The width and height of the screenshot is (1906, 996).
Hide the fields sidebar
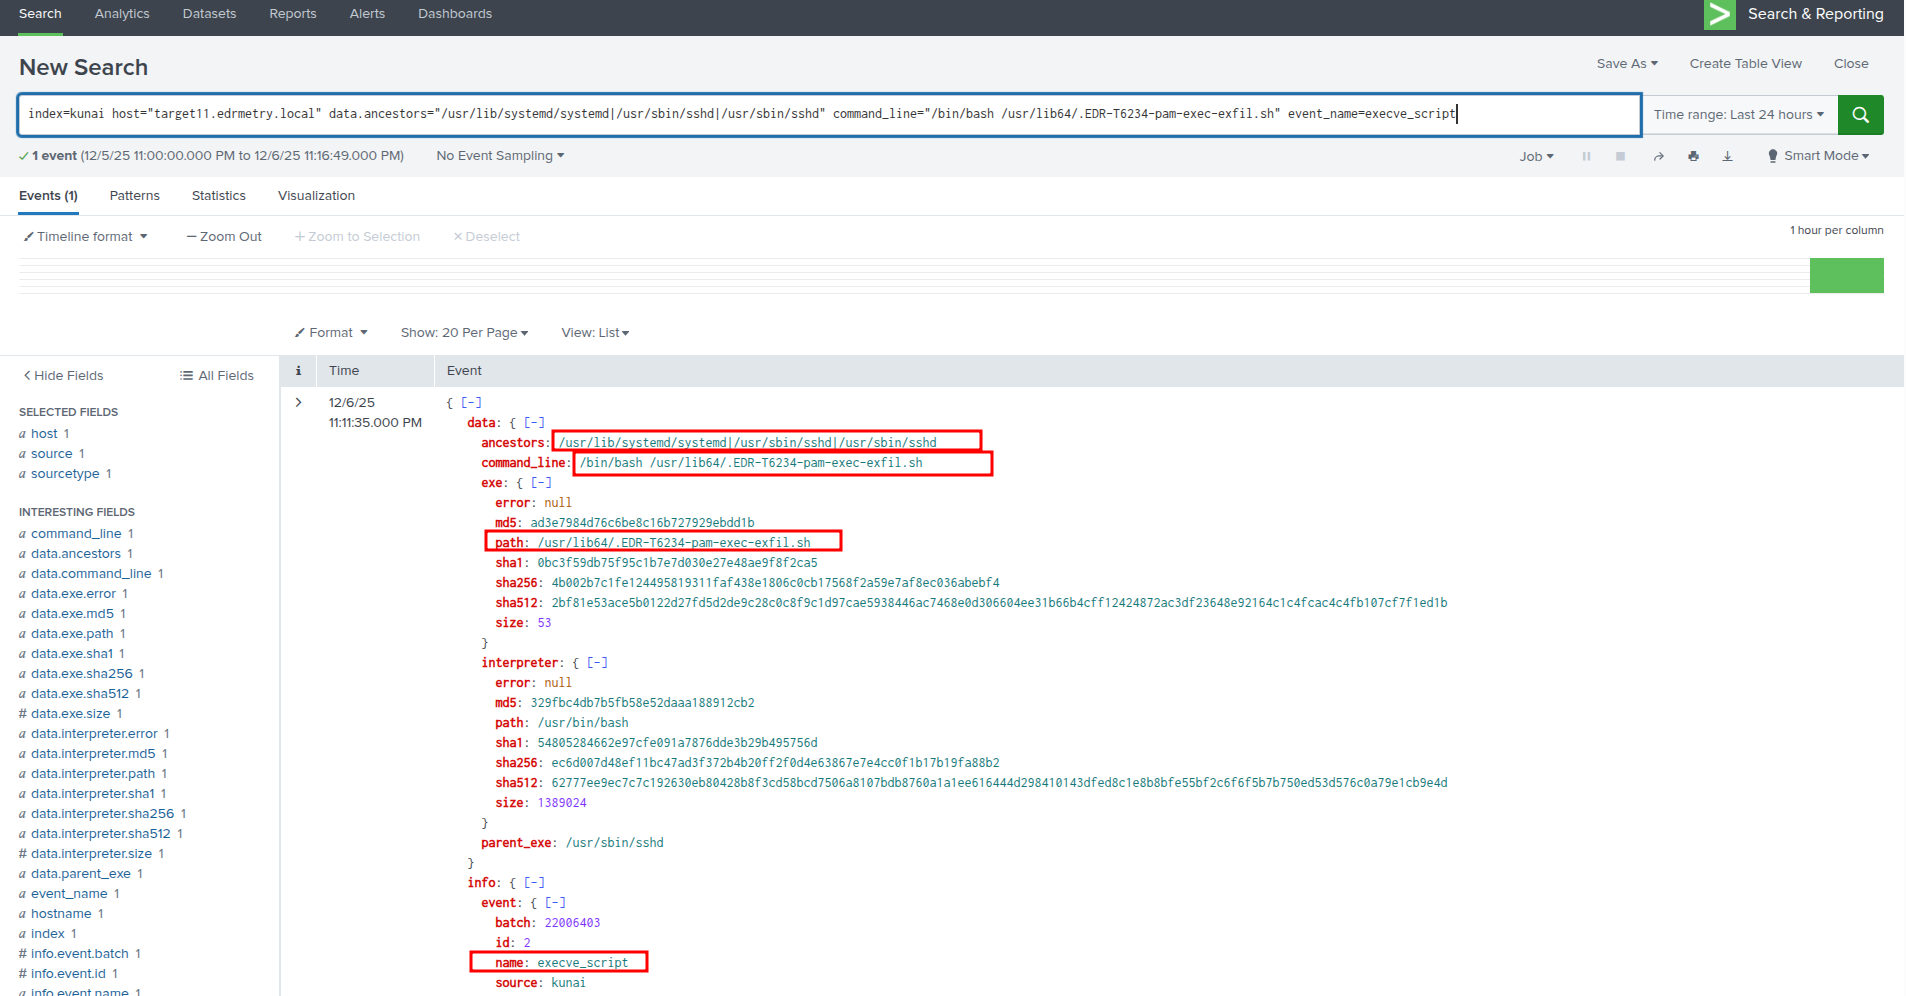63,376
